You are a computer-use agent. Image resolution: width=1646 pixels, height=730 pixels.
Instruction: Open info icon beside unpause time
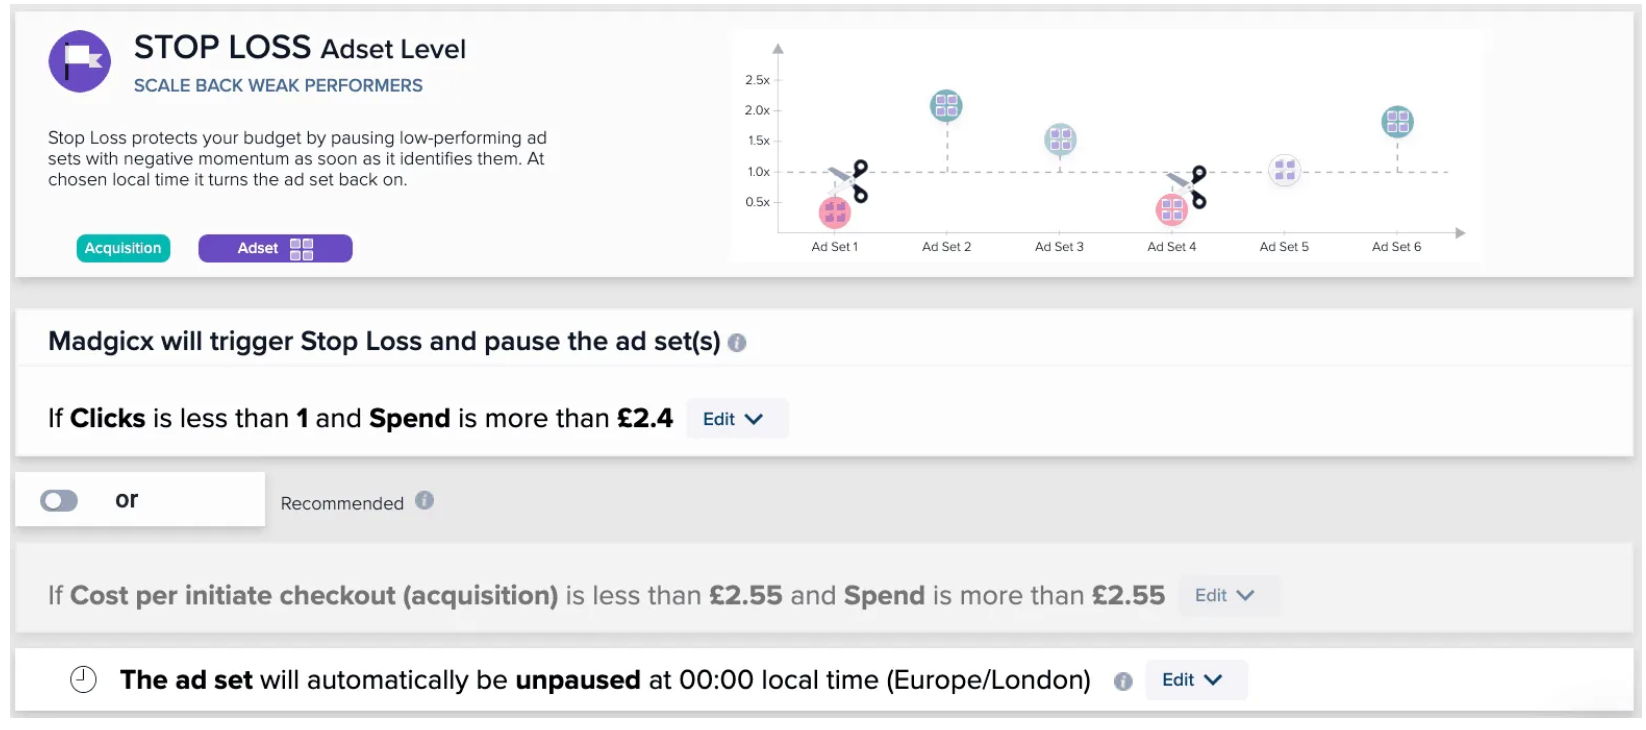pyautogui.click(x=1123, y=681)
